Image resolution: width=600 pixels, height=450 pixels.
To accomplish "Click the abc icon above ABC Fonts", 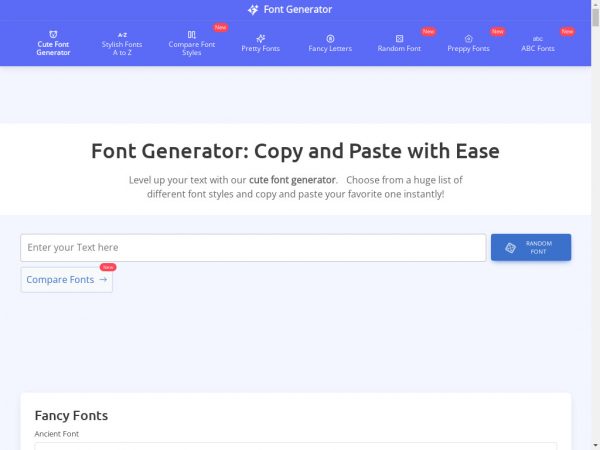I will point(538,39).
